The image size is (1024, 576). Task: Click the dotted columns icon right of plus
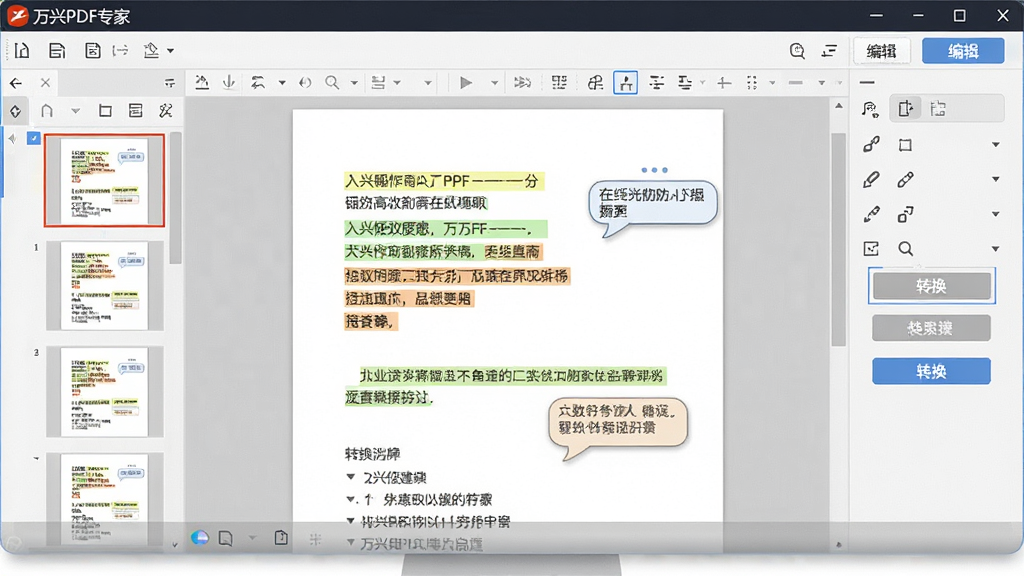(x=752, y=82)
